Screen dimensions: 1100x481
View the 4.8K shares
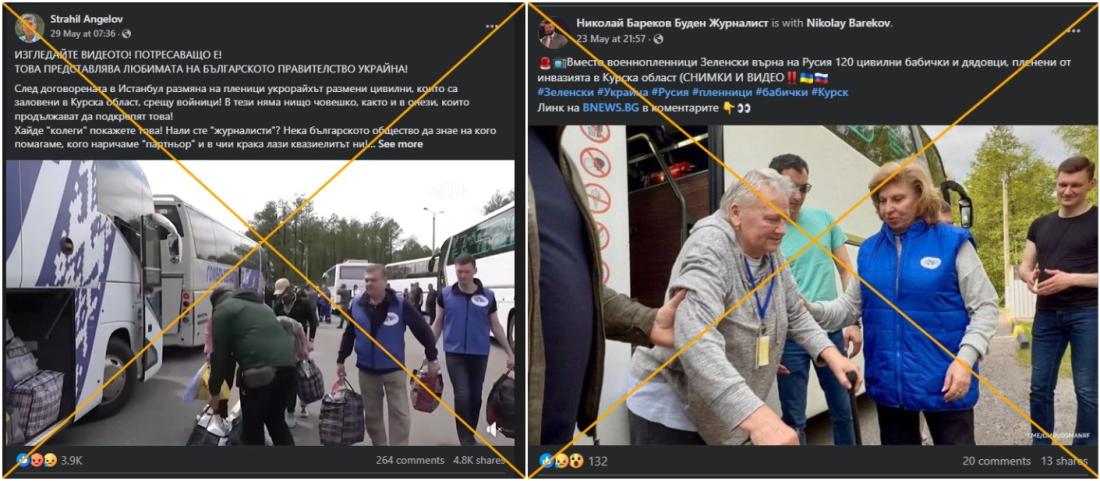479,461
